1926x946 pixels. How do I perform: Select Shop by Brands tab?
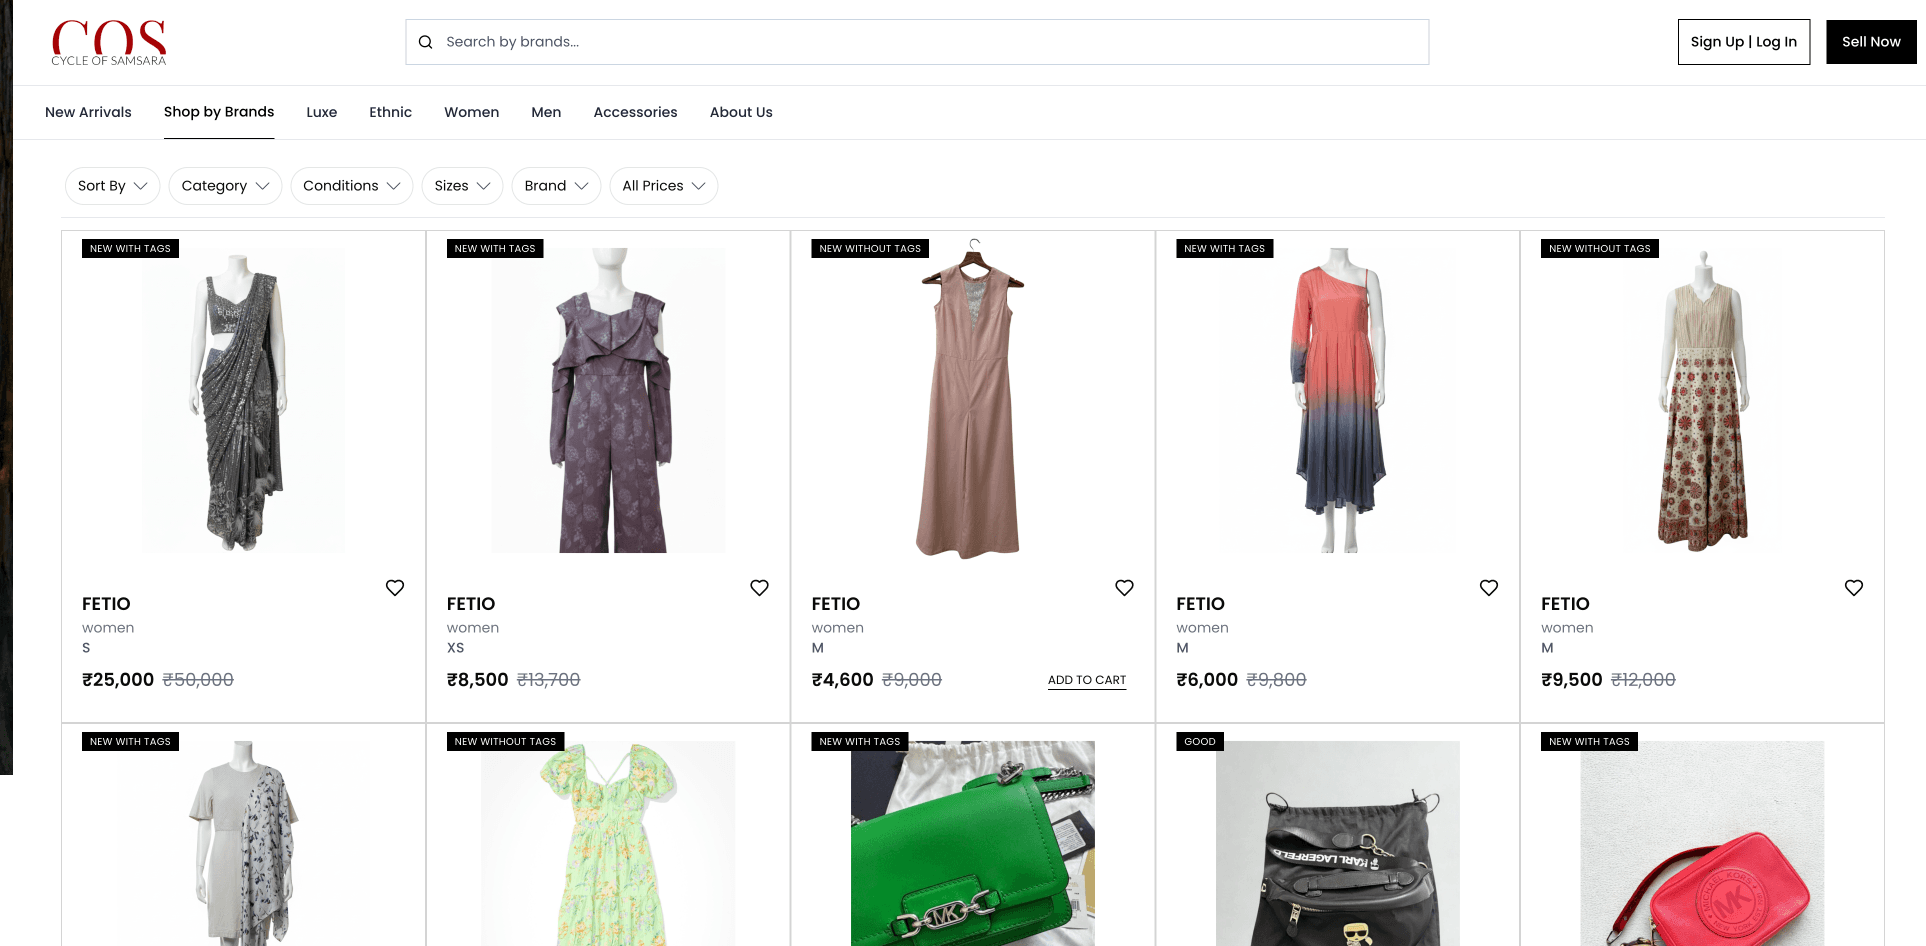pos(219,112)
